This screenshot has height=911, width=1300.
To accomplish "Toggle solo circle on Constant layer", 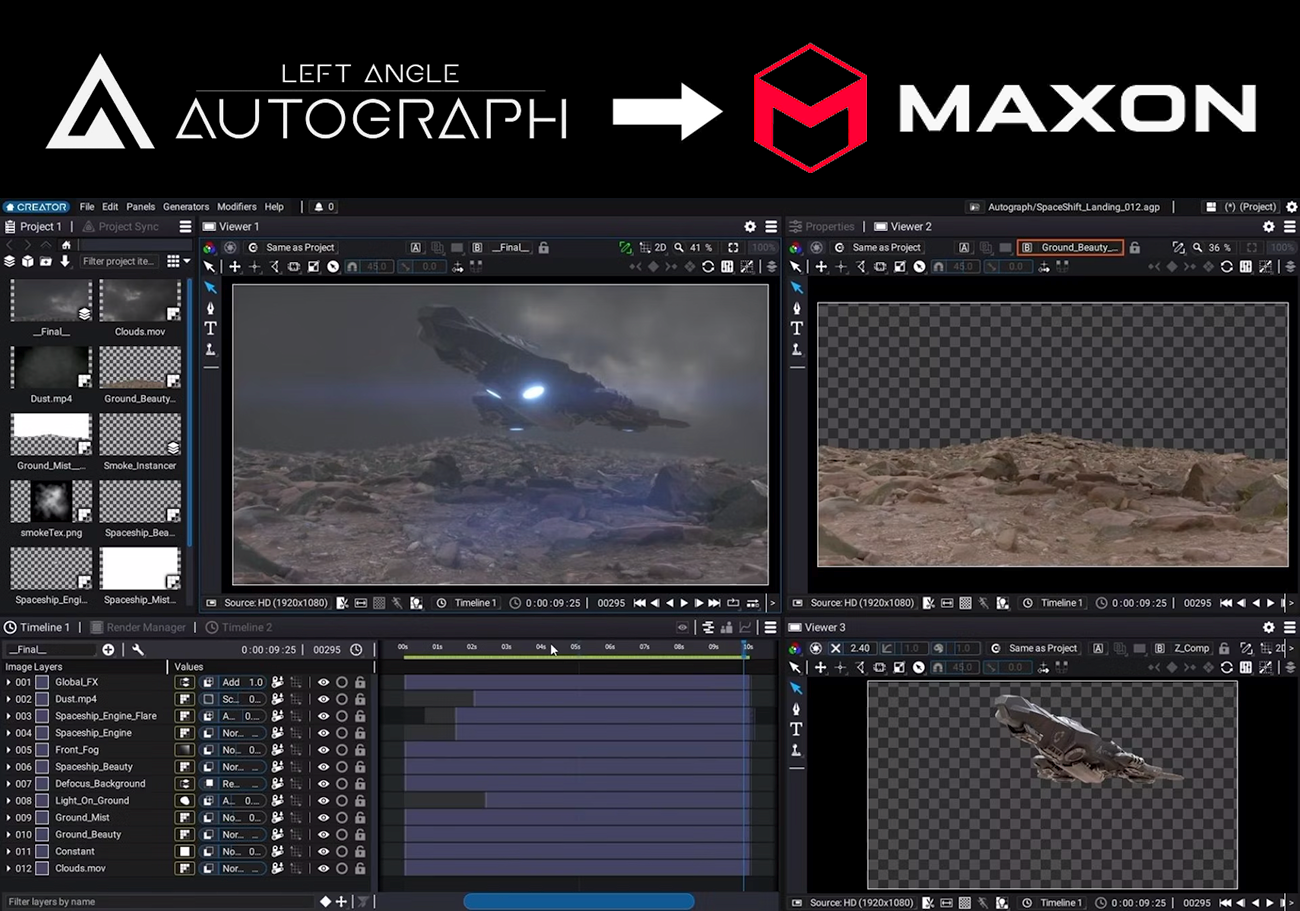I will coord(342,852).
